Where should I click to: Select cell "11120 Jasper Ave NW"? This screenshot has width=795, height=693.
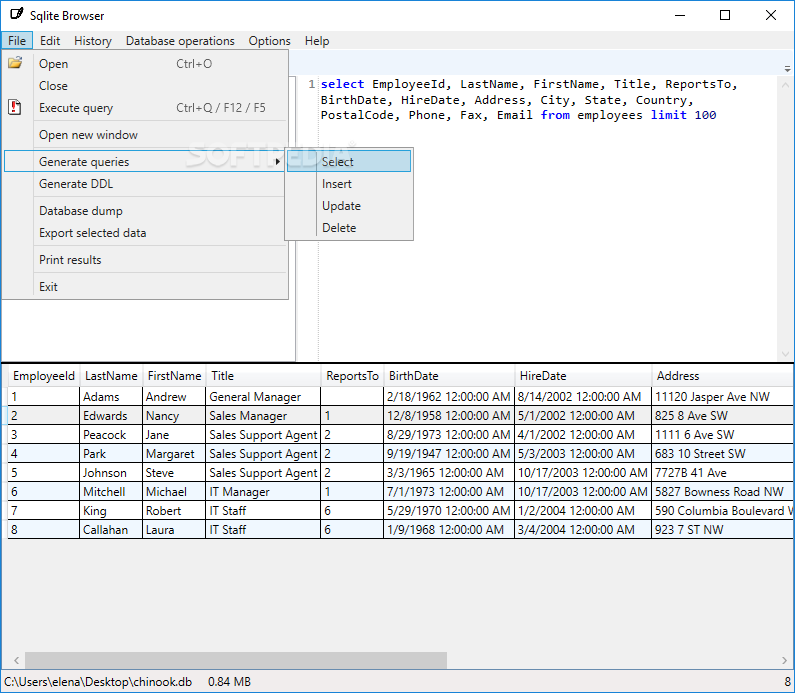(722, 396)
